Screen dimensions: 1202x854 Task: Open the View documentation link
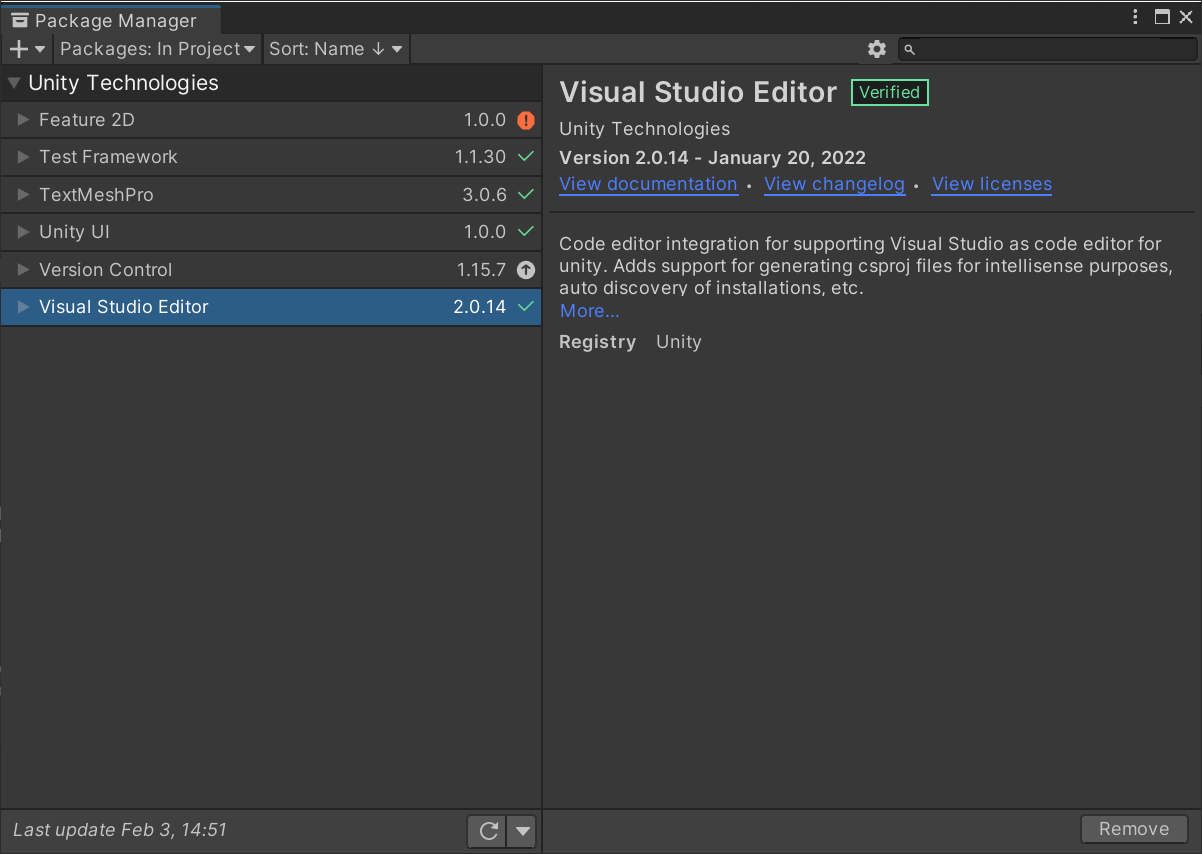point(648,184)
